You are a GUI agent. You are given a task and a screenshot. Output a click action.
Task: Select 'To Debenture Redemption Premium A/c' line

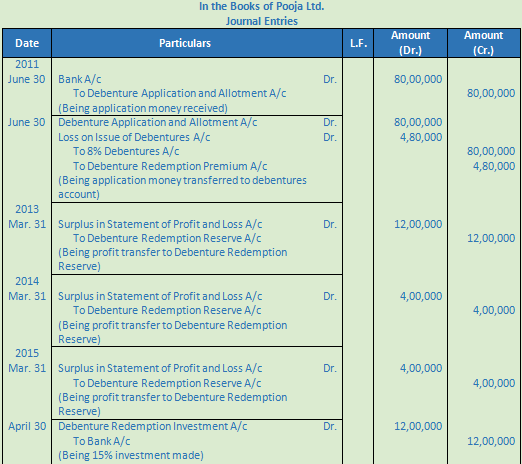coord(170,166)
